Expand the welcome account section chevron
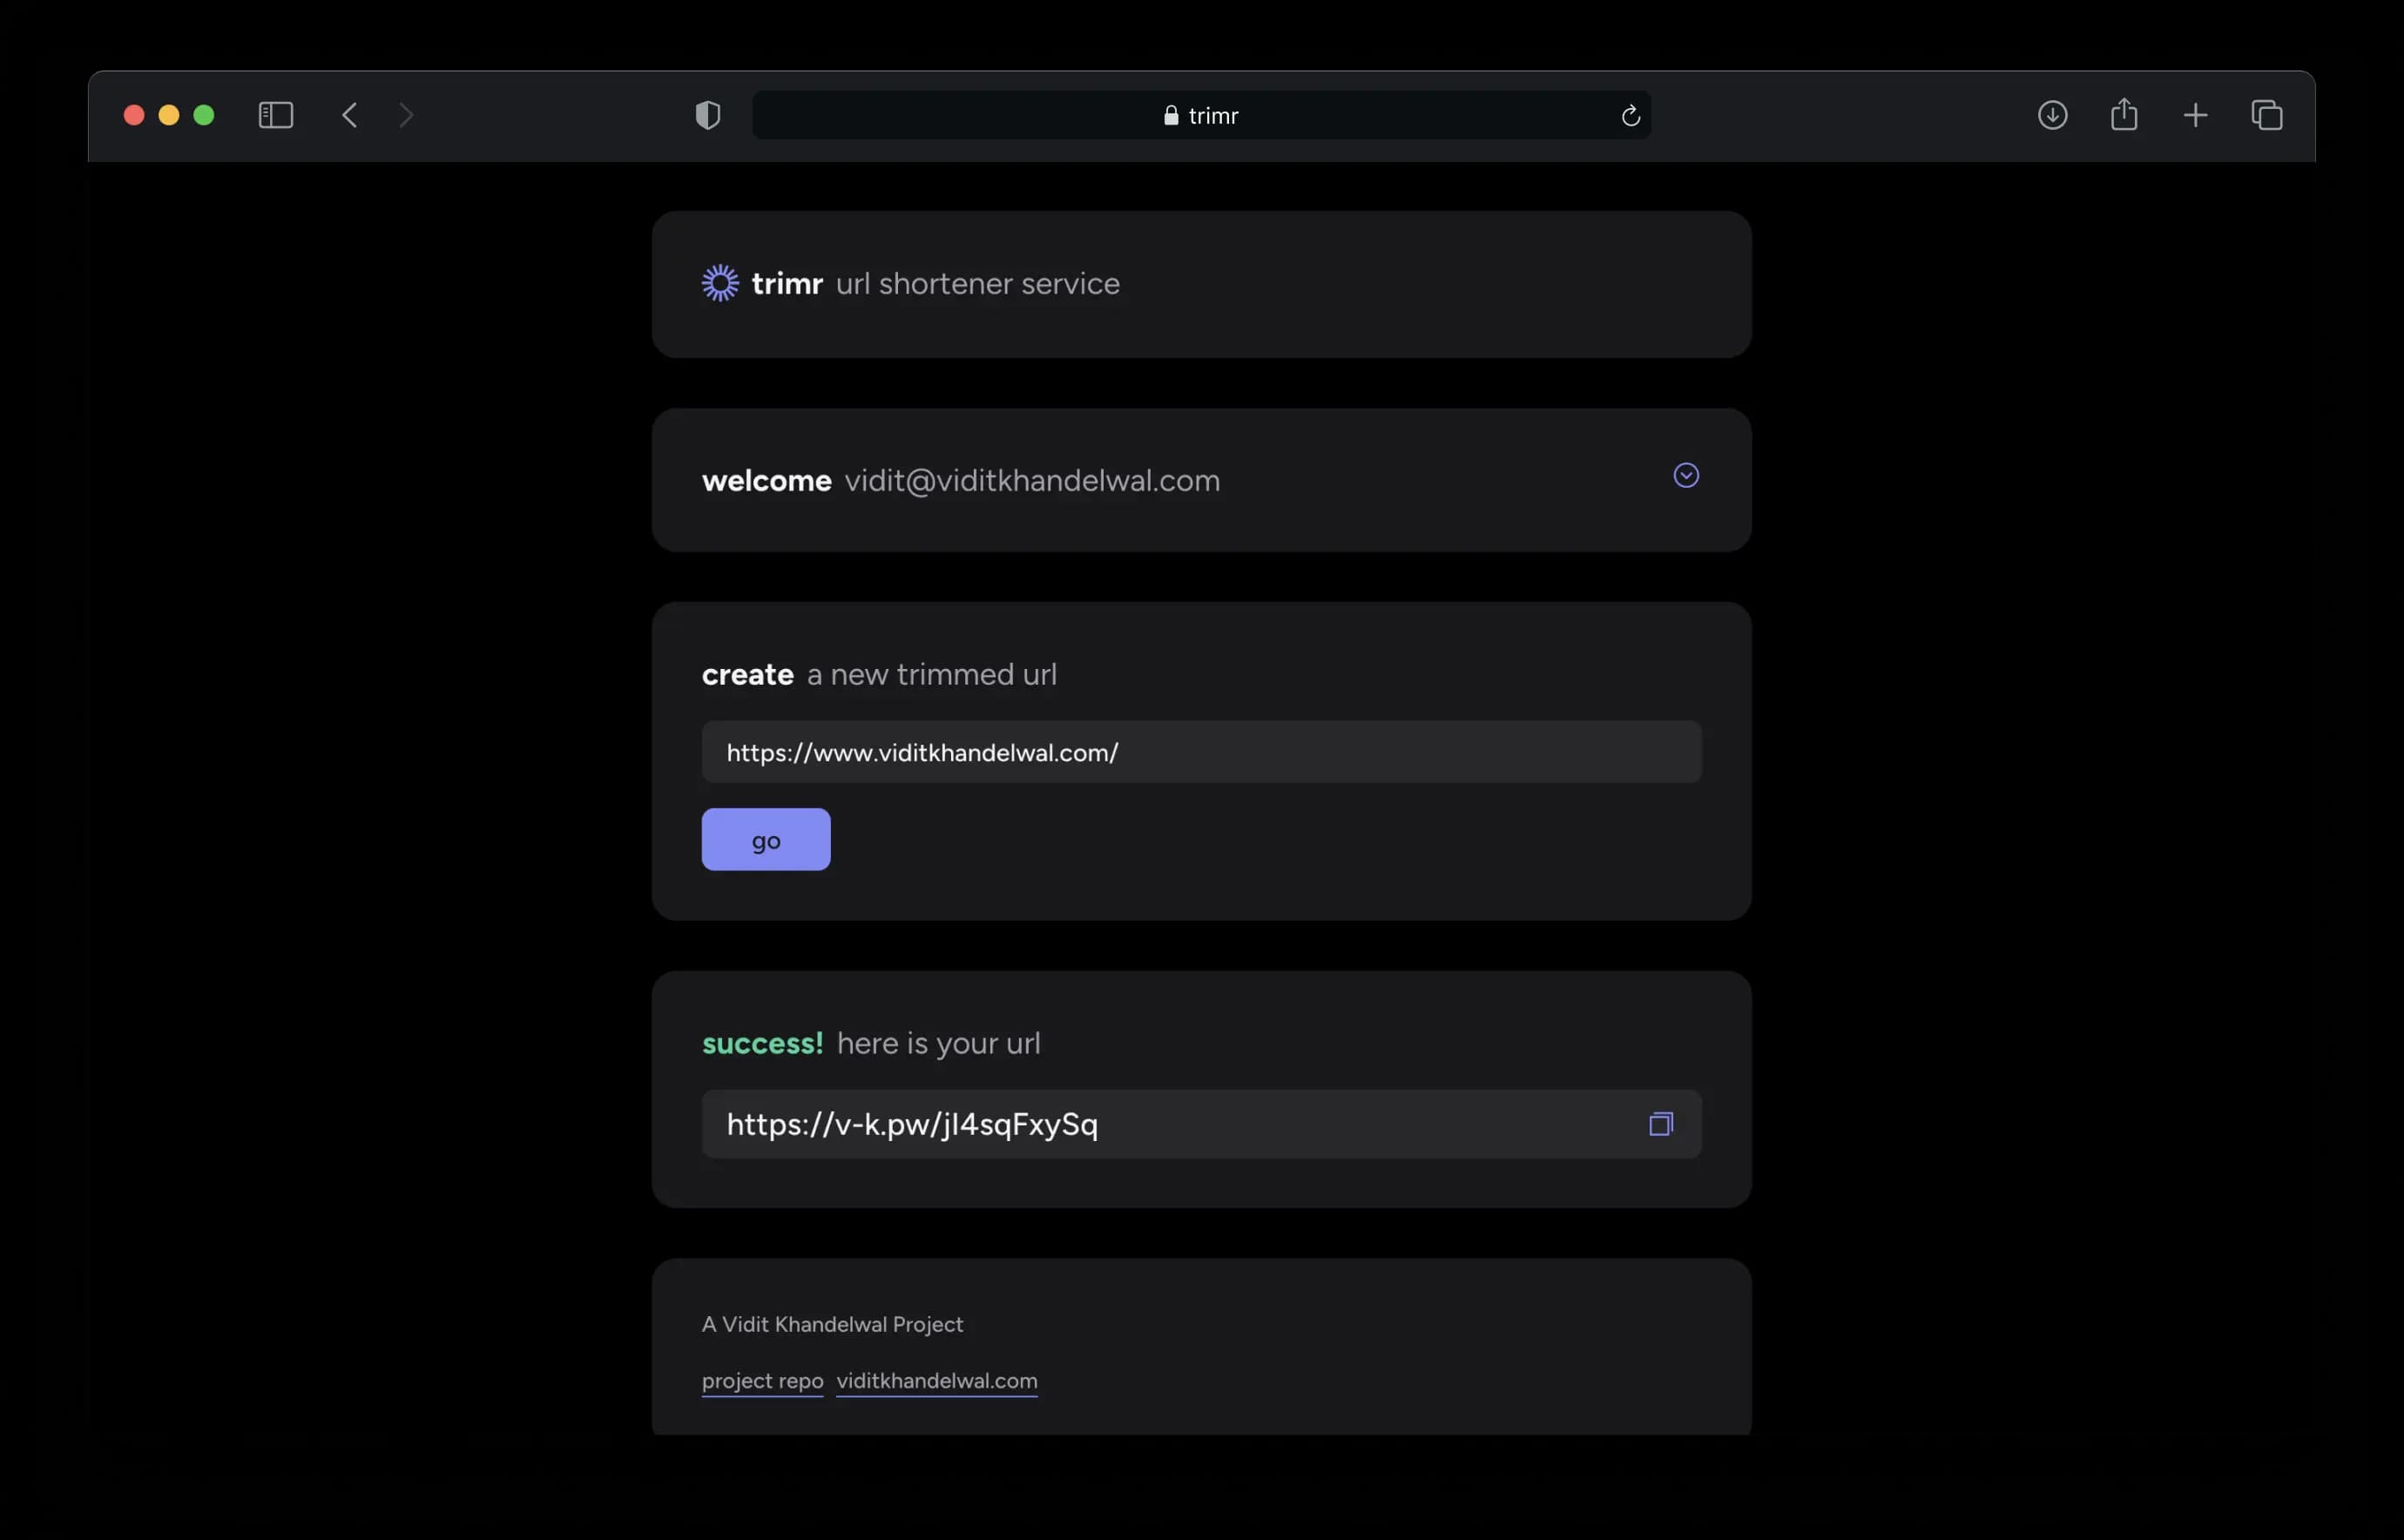 click(x=1686, y=476)
